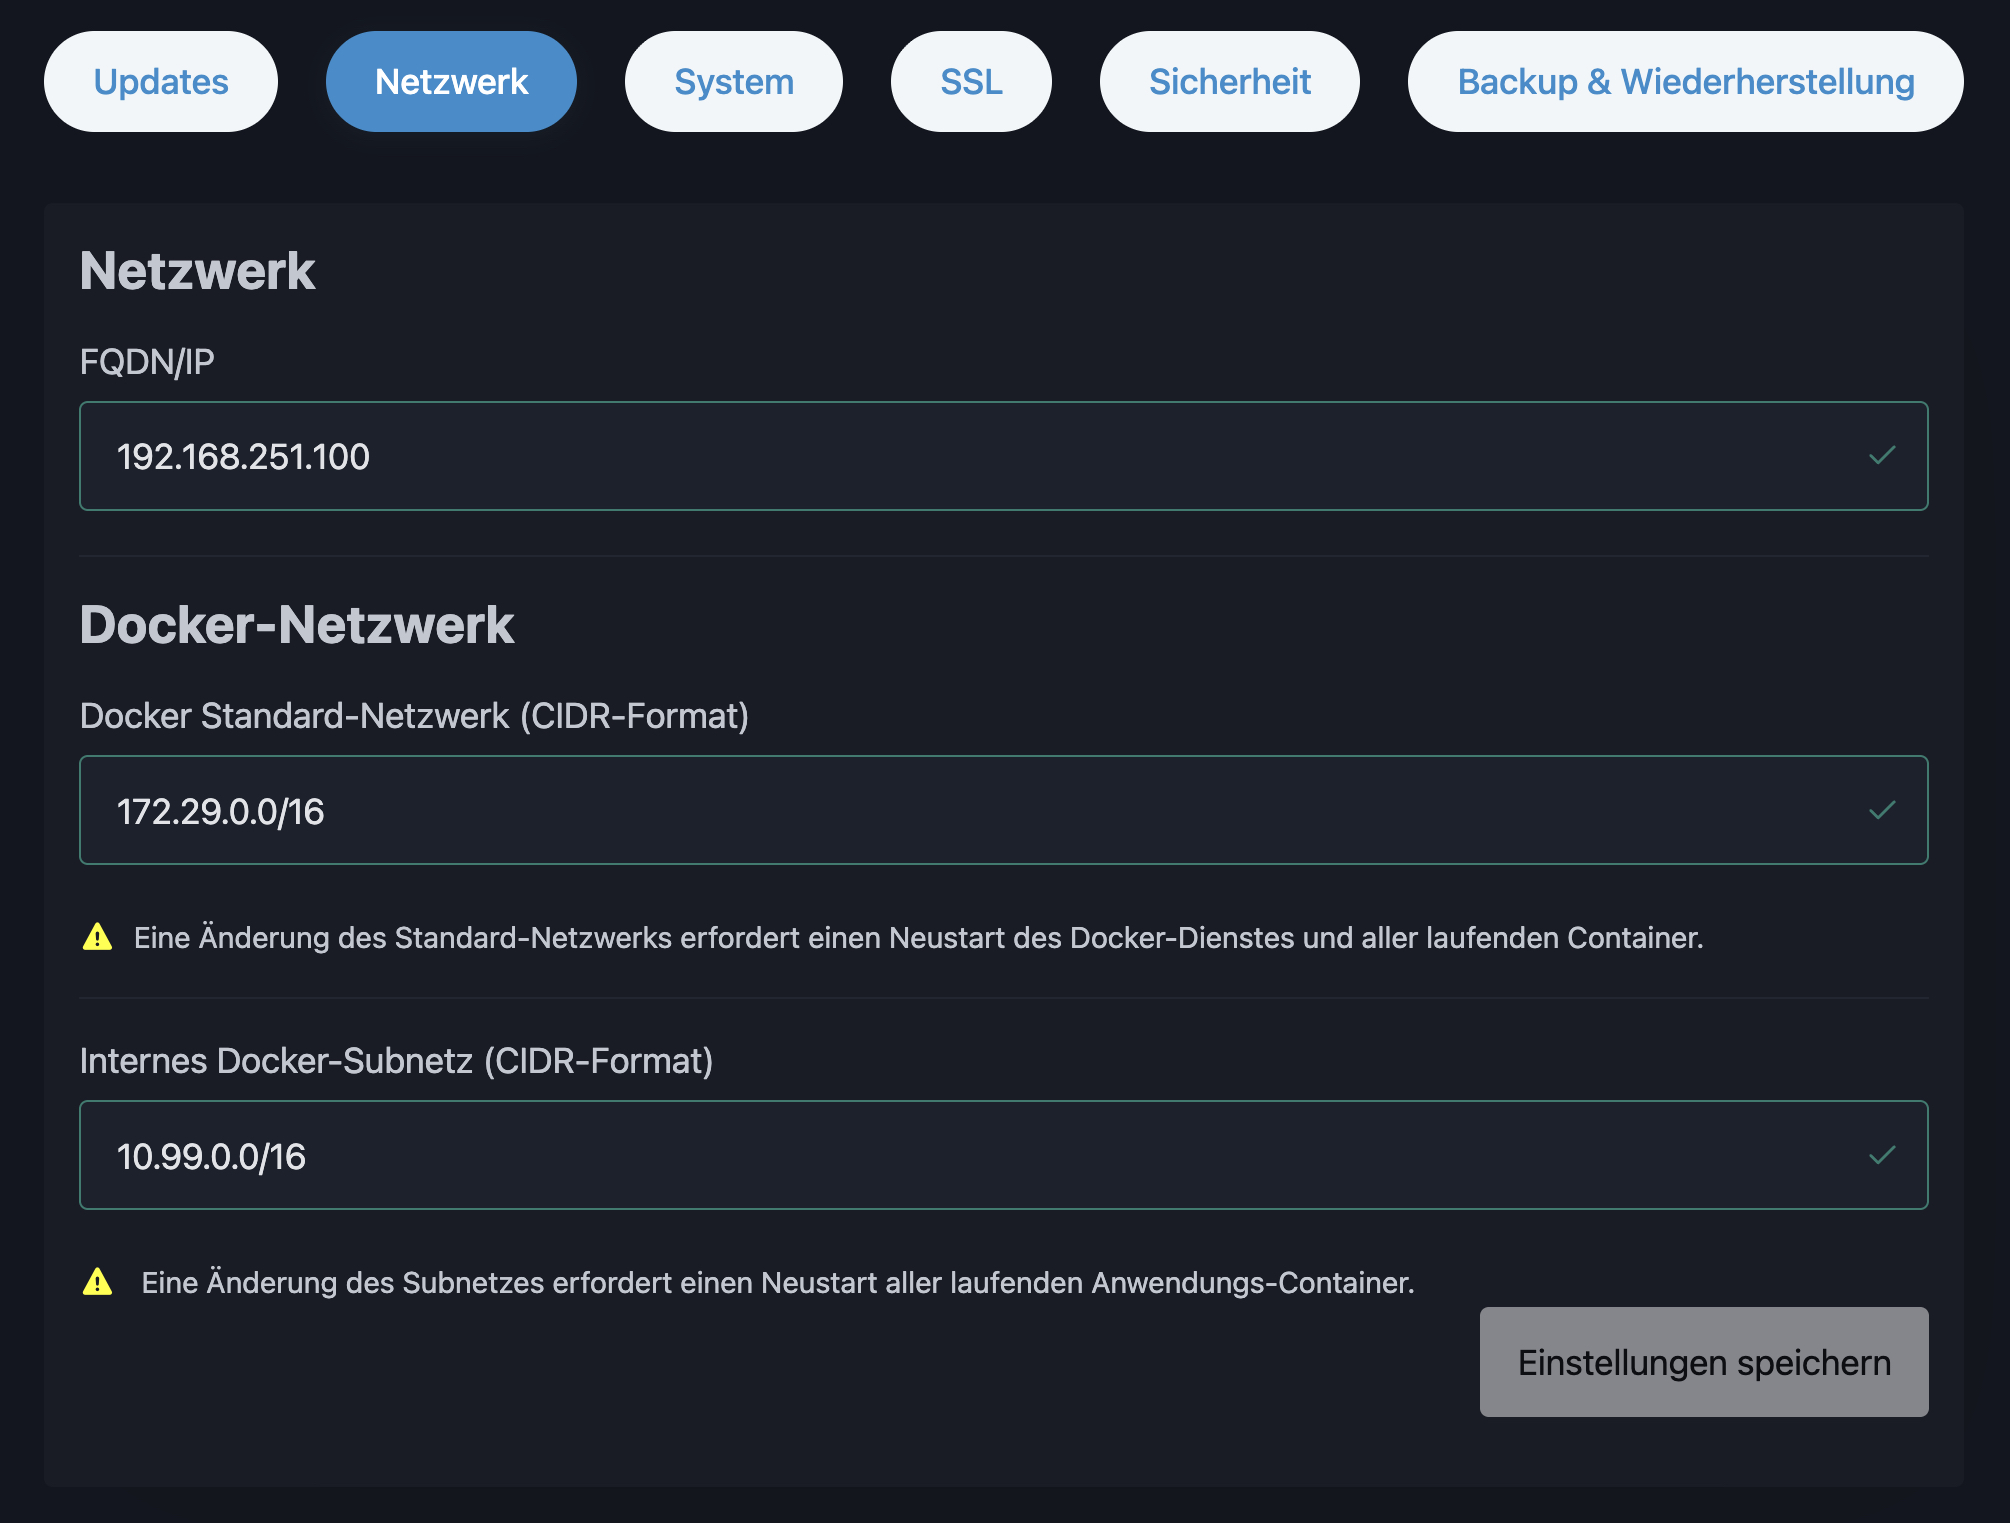The image size is (2010, 1523).
Task: Click the Docker-Netzwerk heading
Action: pos(297,625)
